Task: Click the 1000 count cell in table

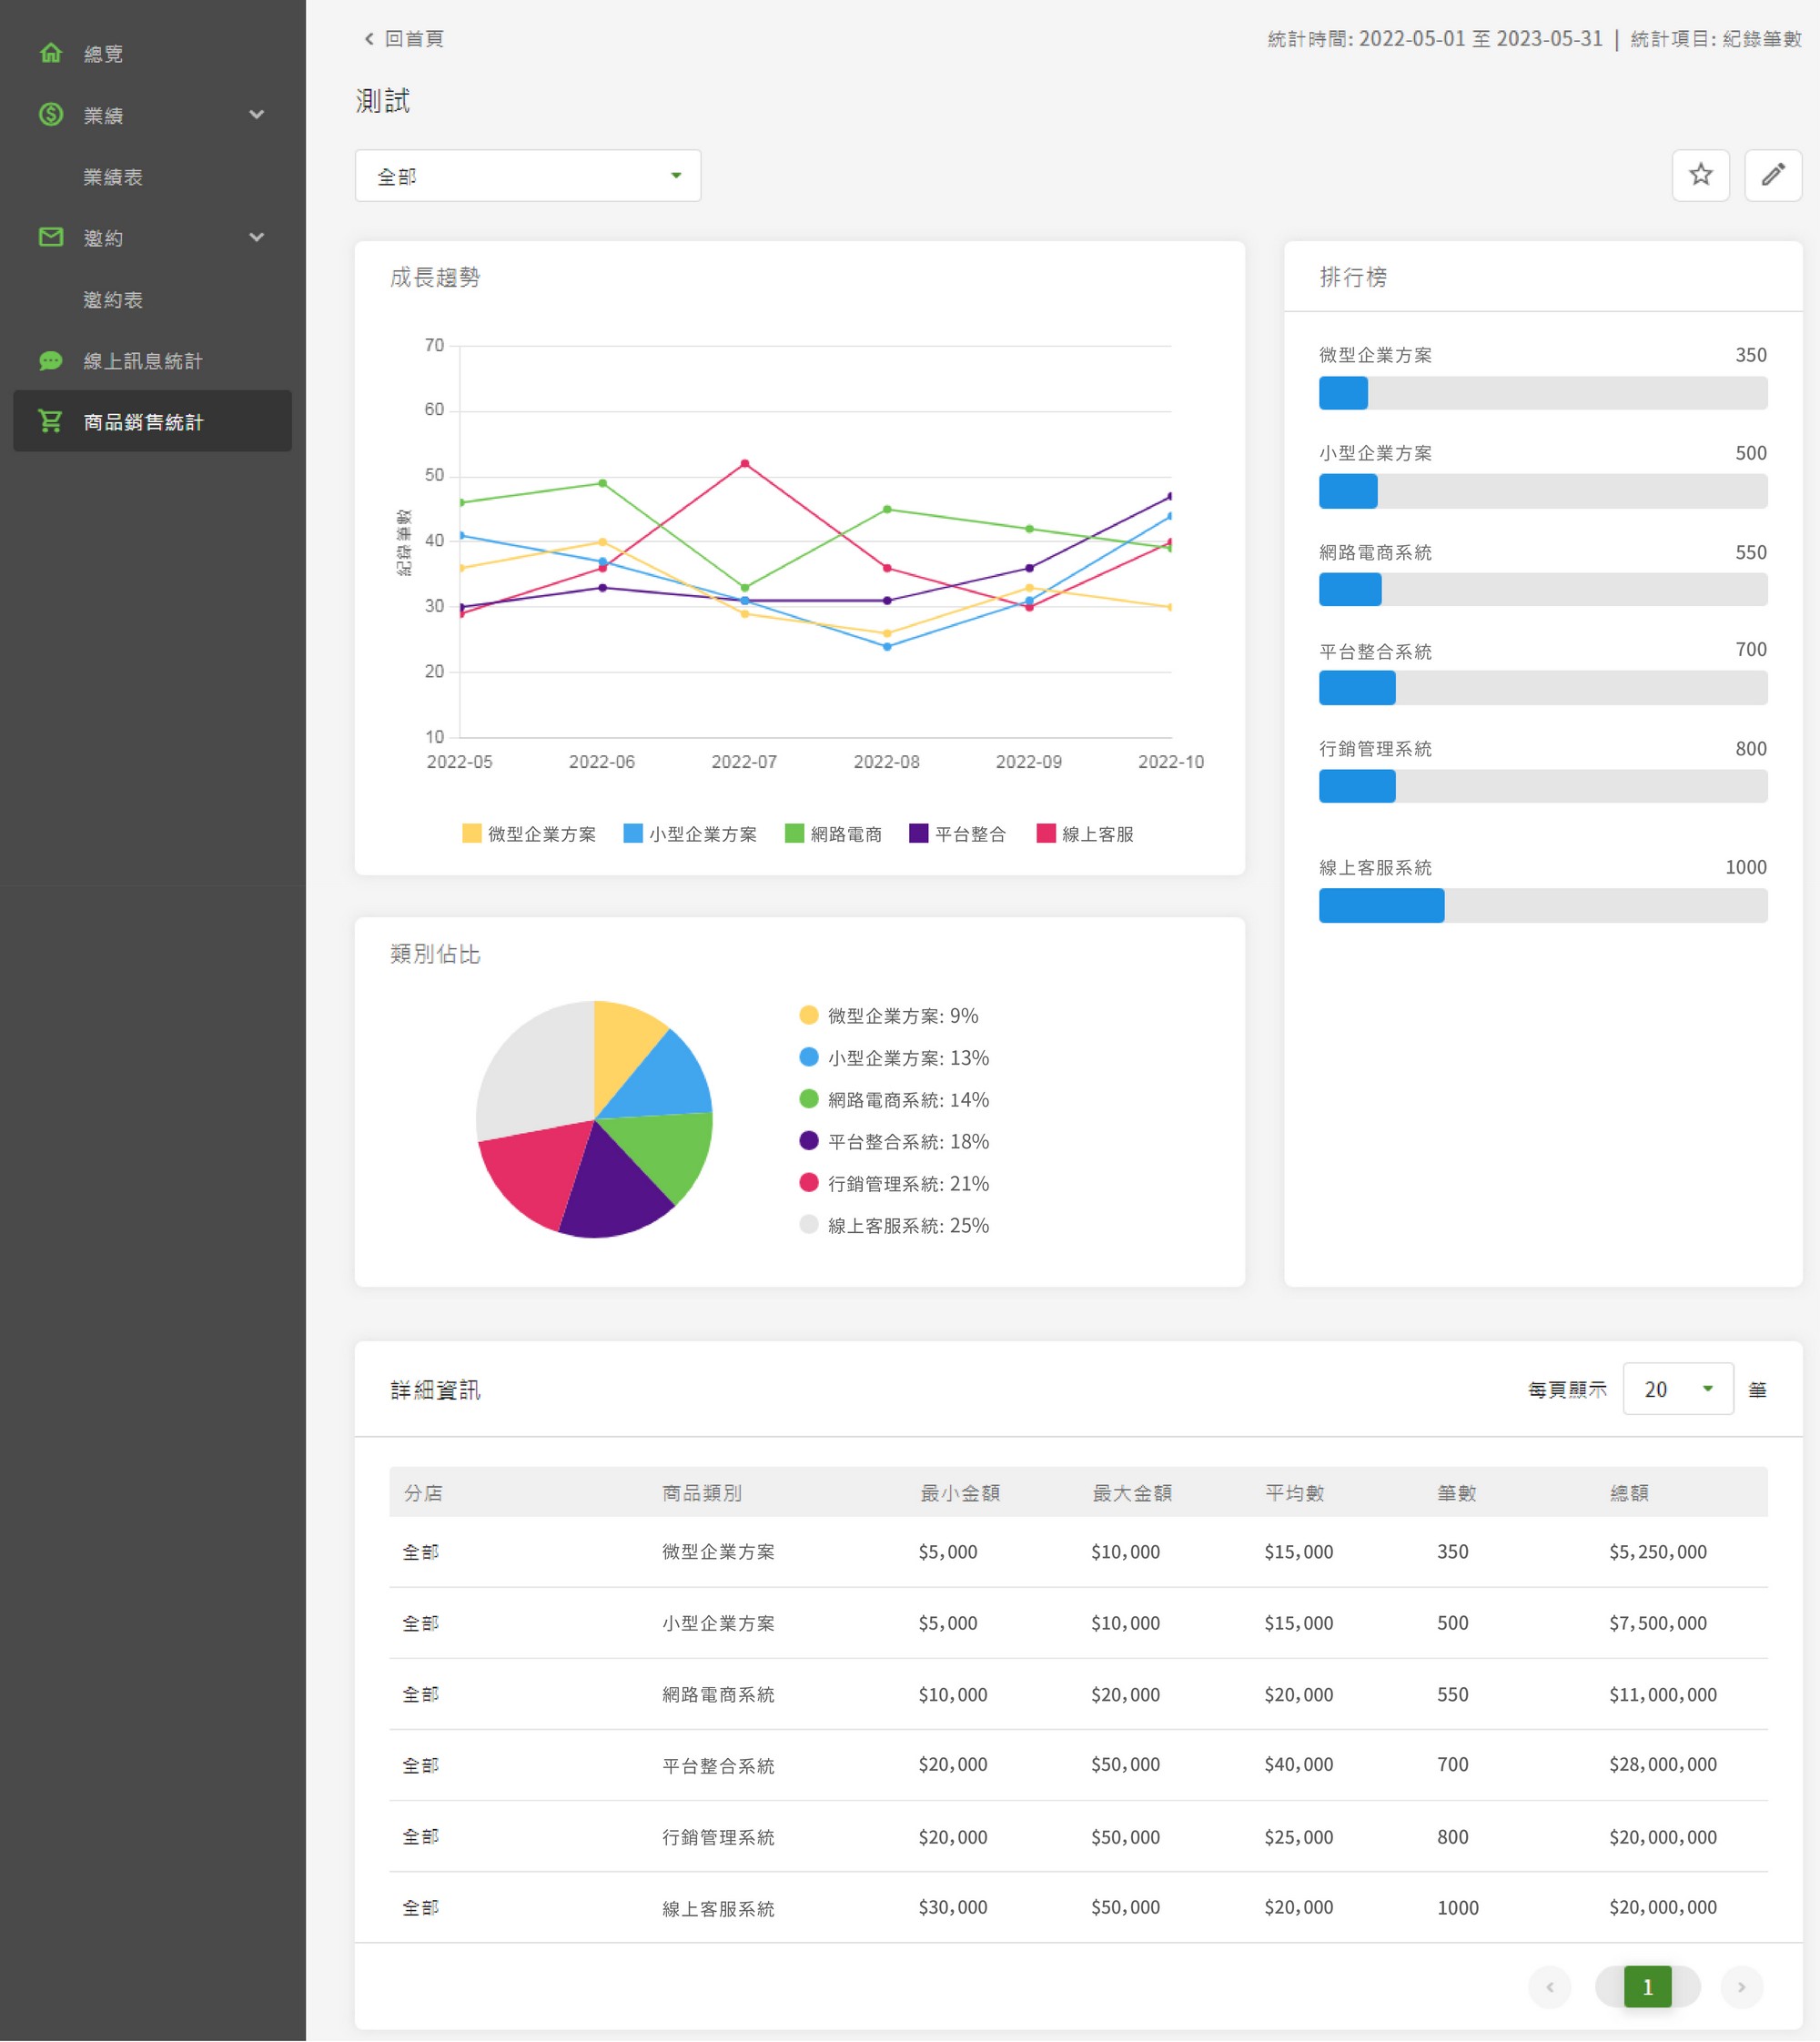Action: [x=1457, y=1907]
